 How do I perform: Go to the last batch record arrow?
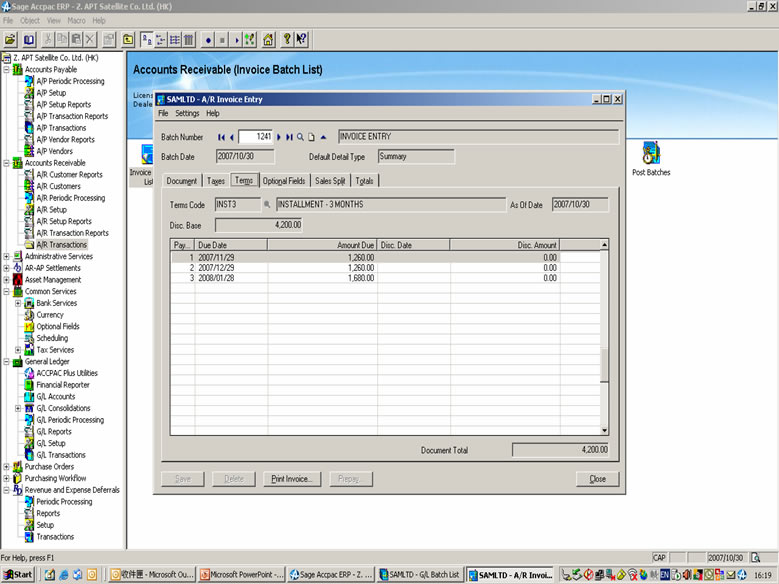(x=289, y=137)
